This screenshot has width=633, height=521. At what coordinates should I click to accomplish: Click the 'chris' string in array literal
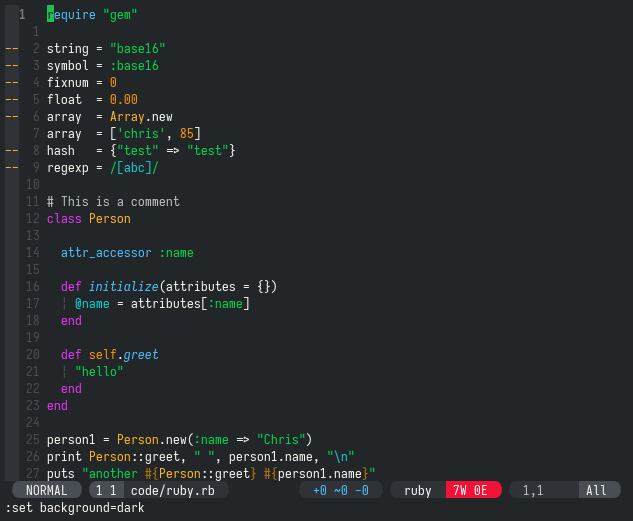point(141,134)
